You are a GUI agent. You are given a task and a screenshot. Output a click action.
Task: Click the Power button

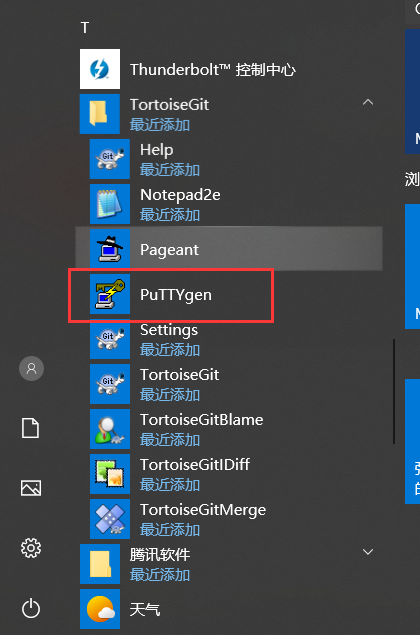point(31,608)
